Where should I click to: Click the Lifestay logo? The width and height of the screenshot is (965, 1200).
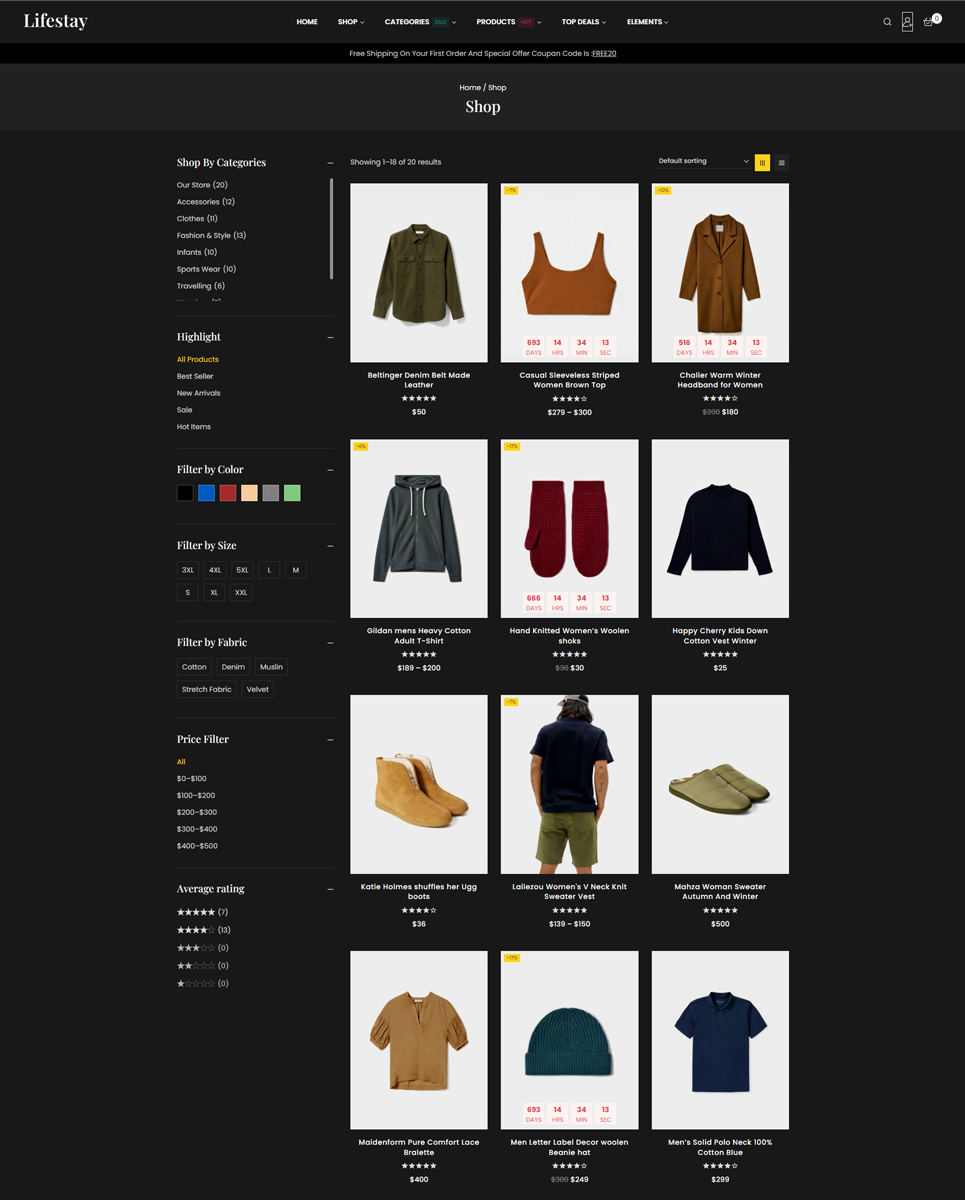[x=56, y=21]
